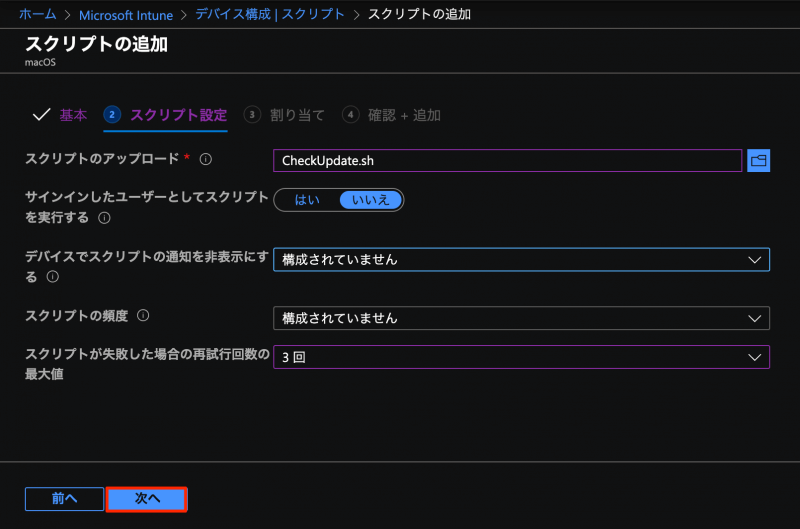This screenshot has width=800, height=529.
Task: Click step 4 circle icon for 確認 + 追加
Action: pos(350,115)
